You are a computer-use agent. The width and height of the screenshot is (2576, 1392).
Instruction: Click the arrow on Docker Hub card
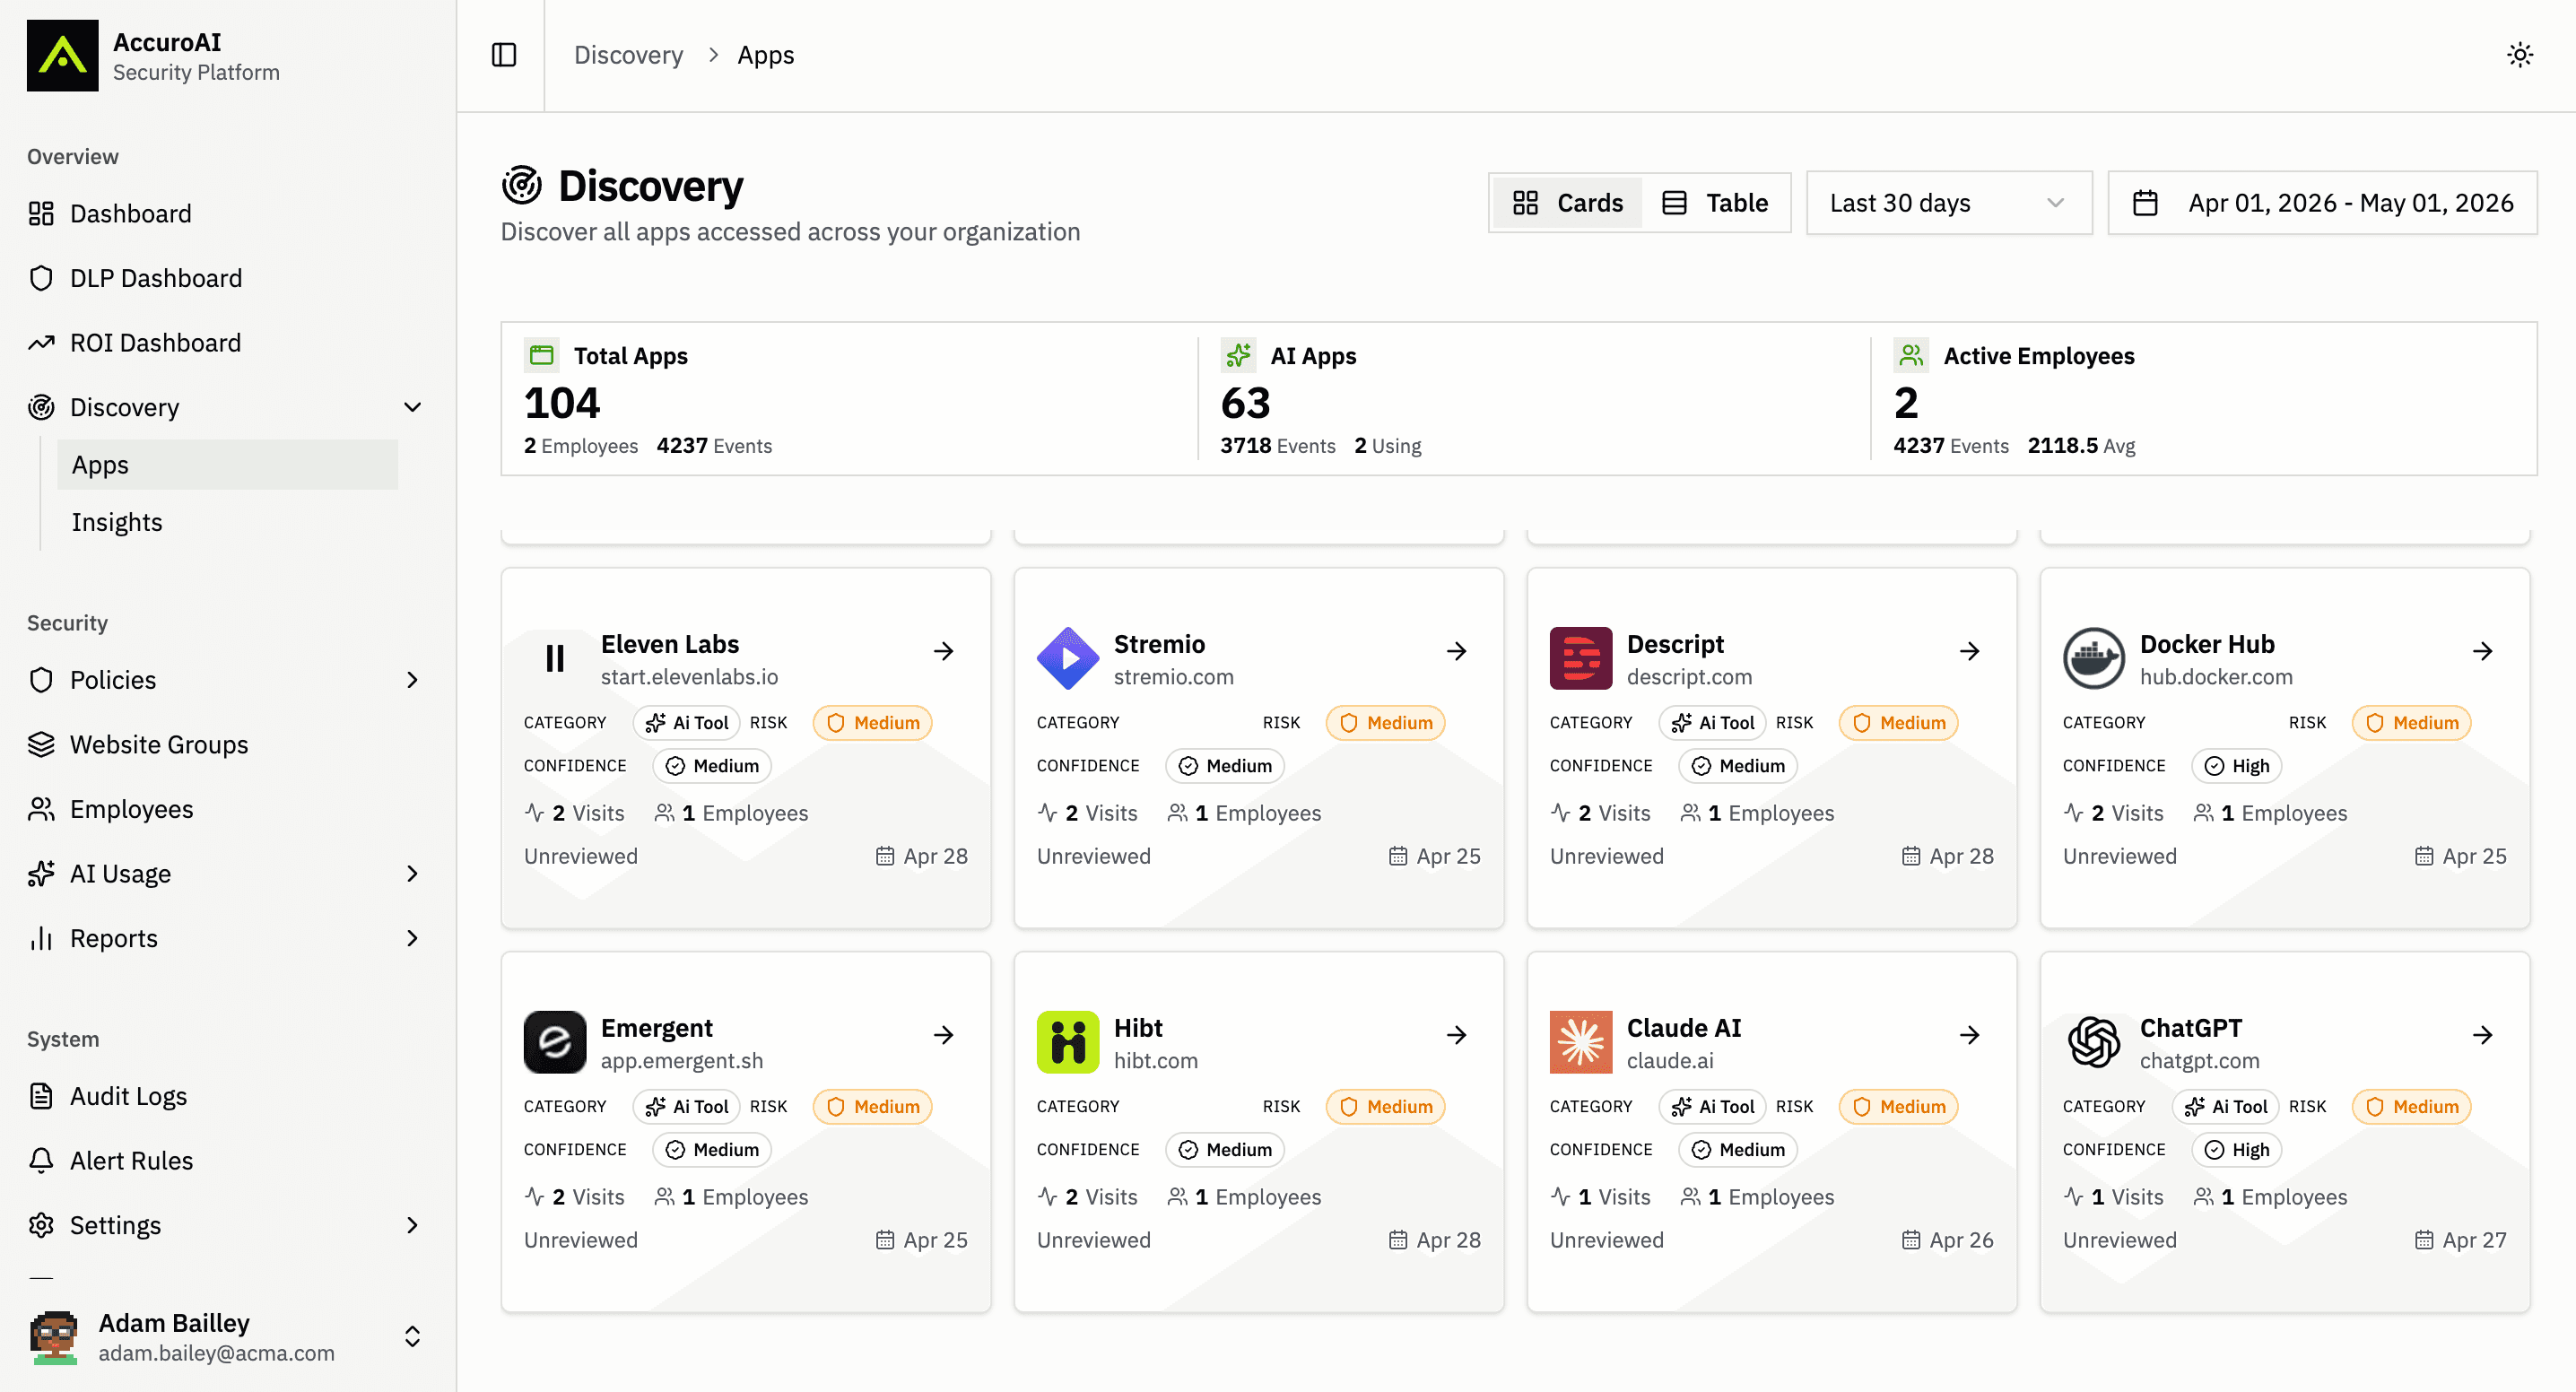(2482, 651)
